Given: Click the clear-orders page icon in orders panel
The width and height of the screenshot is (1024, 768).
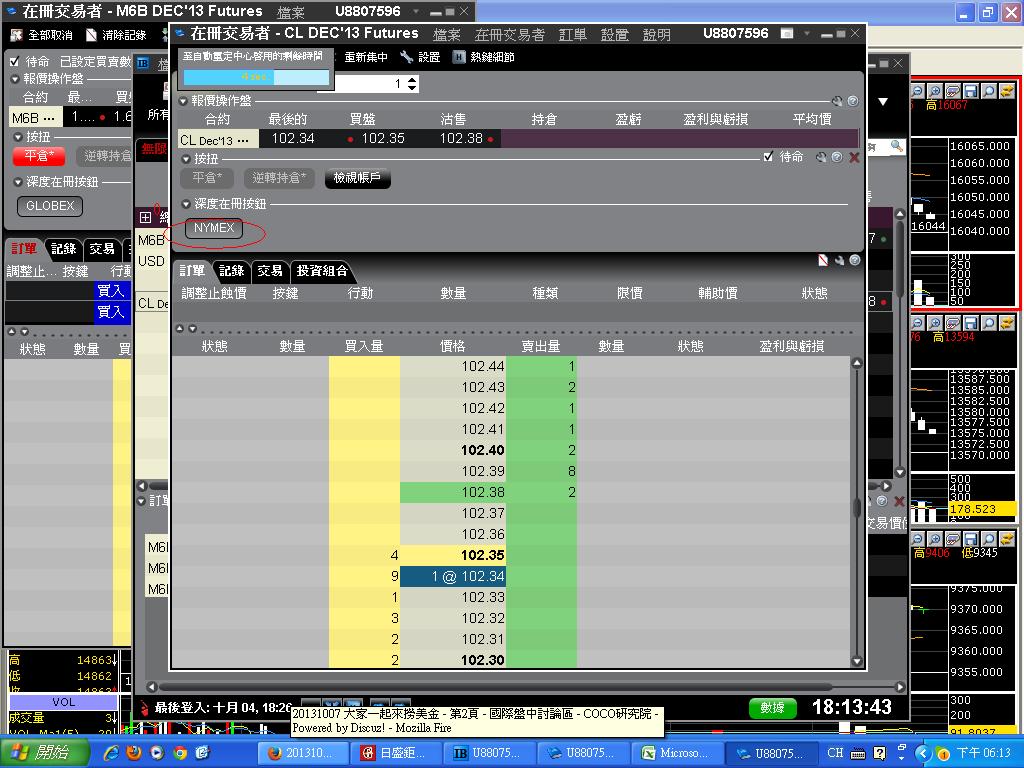Looking at the screenshot, I should [824, 261].
